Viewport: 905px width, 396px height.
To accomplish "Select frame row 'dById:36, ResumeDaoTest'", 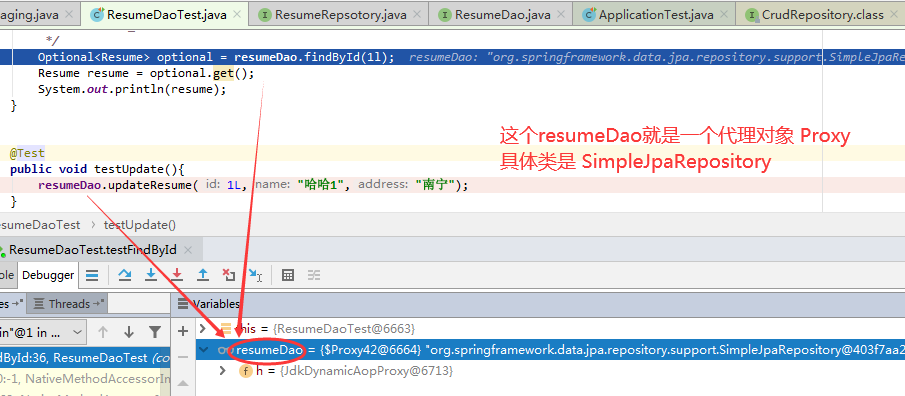I will coord(85,358).
